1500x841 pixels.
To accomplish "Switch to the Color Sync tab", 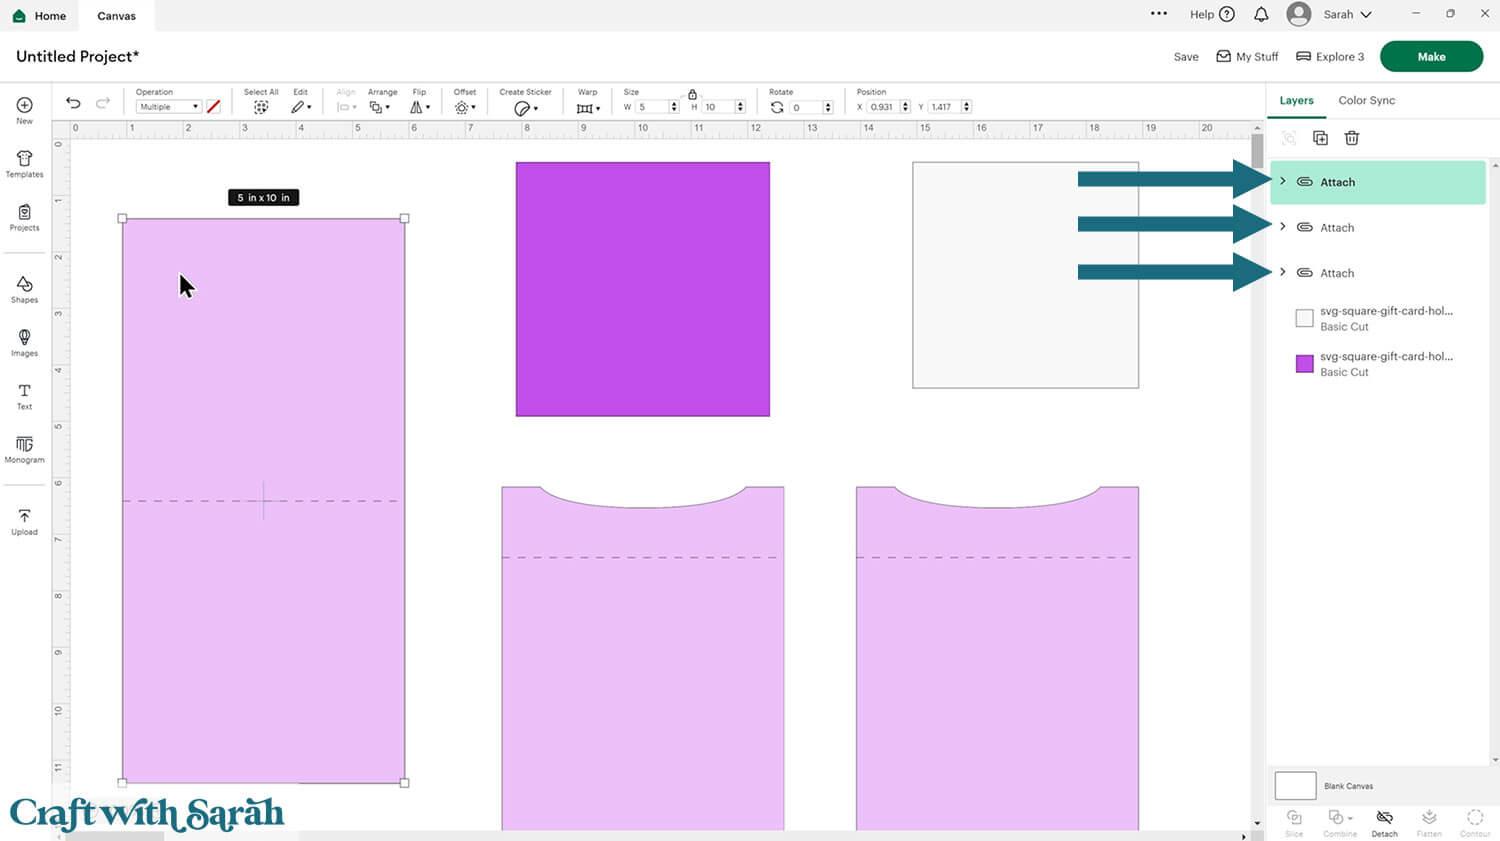I will tap(1366, 100).
